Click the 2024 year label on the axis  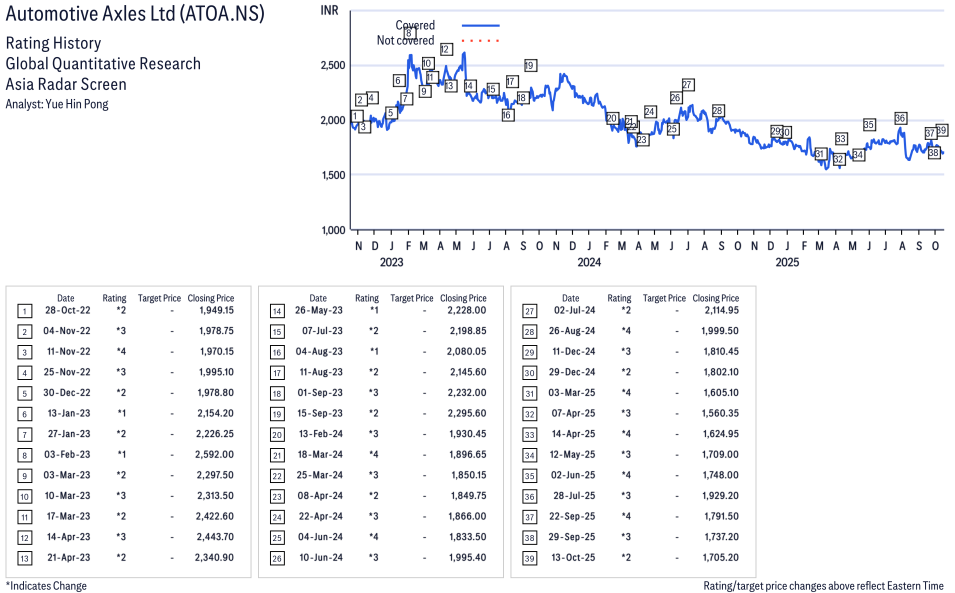(x=588, y=264)
